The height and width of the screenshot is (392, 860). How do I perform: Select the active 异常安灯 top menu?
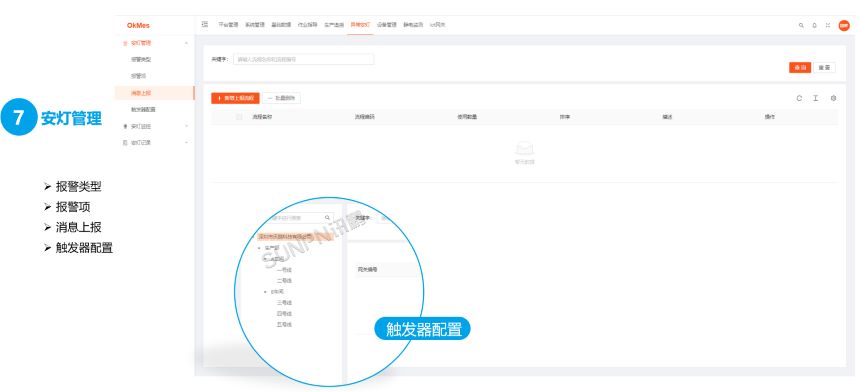coord(360,25)
